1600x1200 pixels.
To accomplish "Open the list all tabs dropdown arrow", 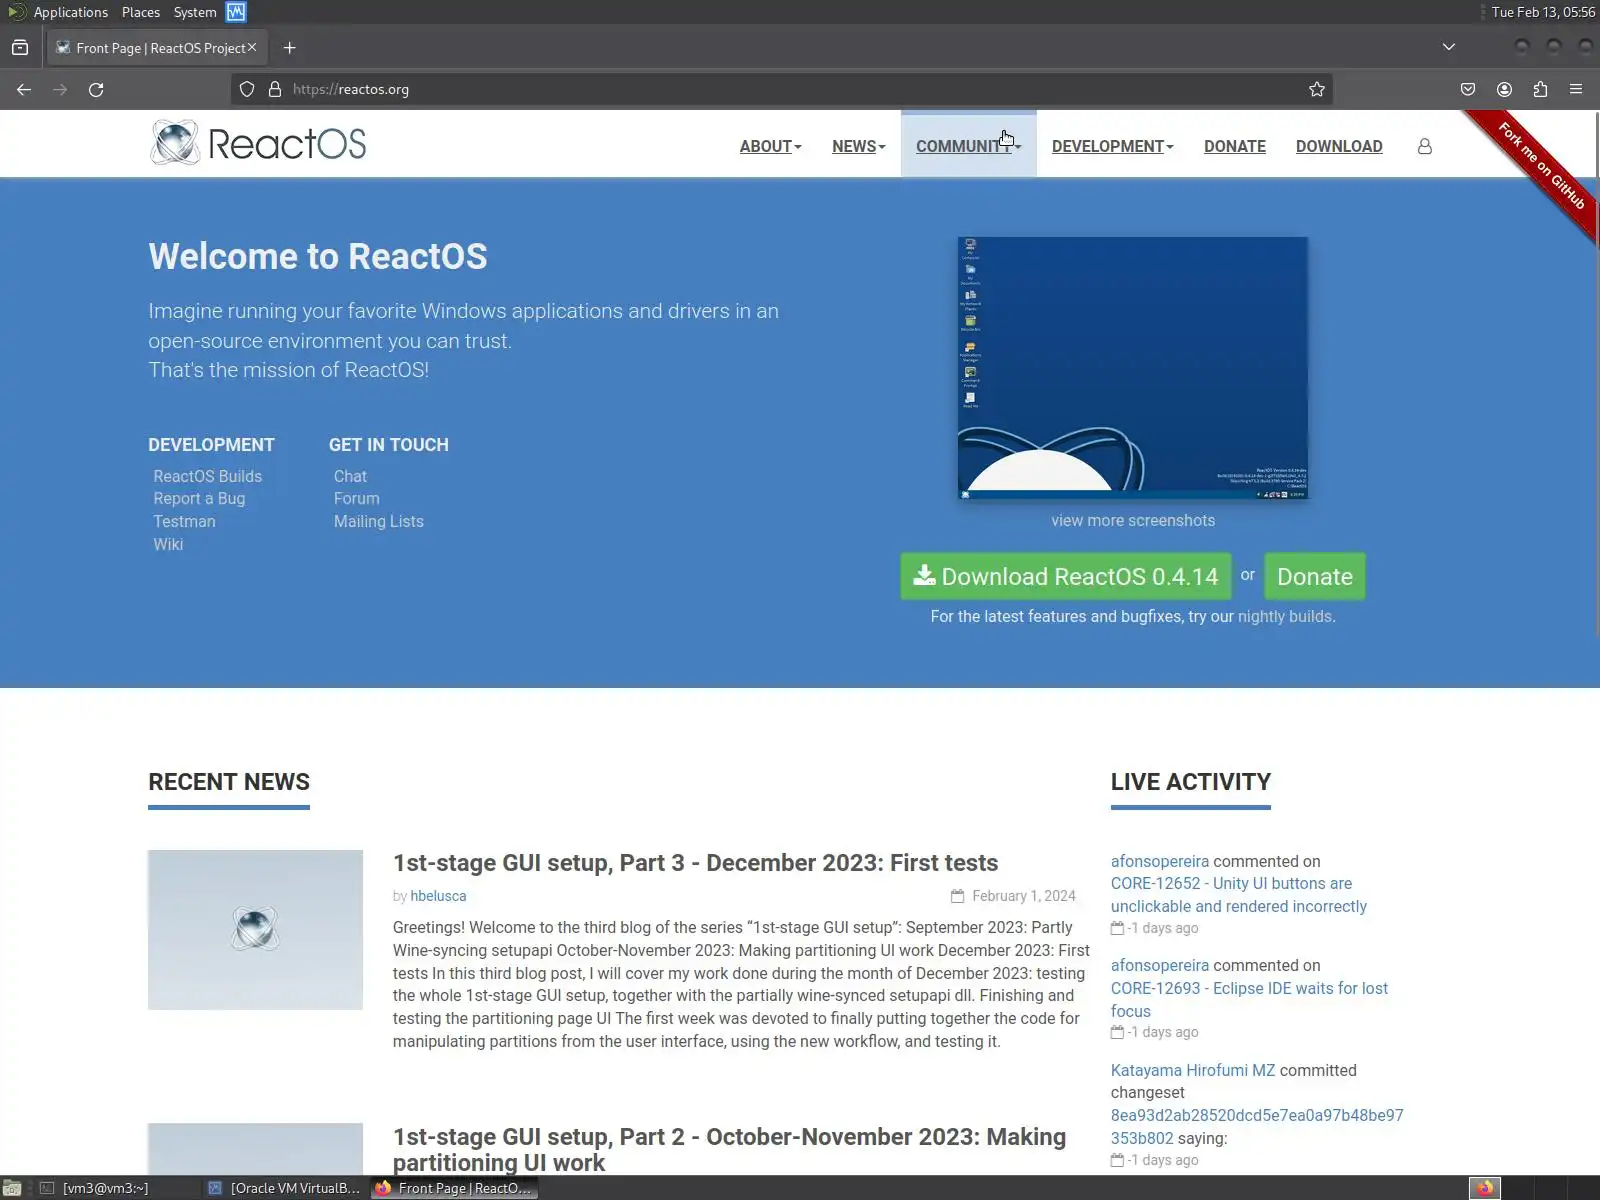I will [1448, 47].
